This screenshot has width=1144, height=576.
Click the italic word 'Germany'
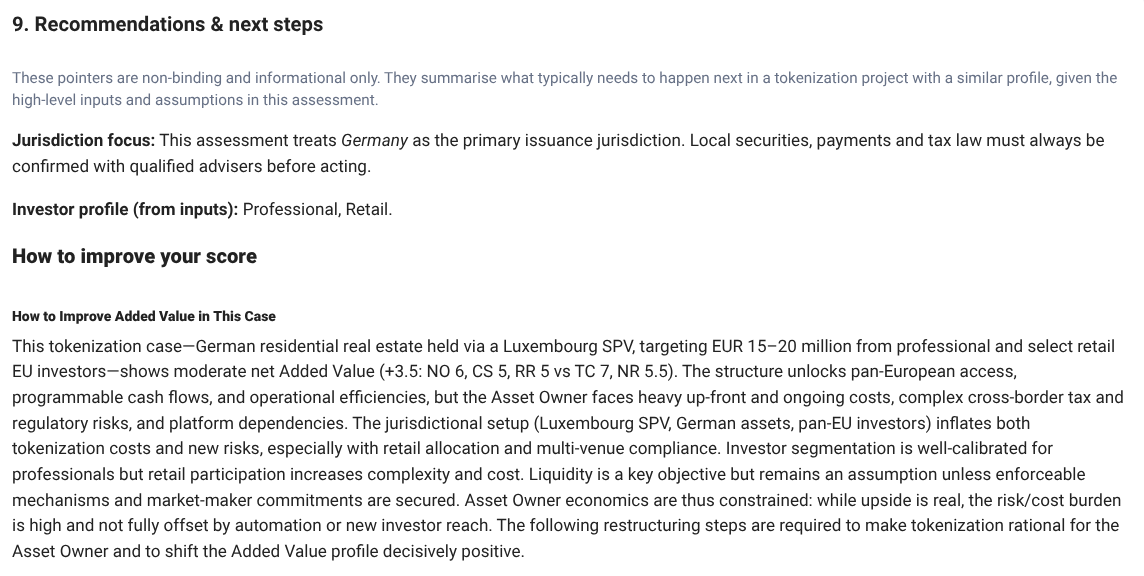pyautogui.click(x=374, y=141)
